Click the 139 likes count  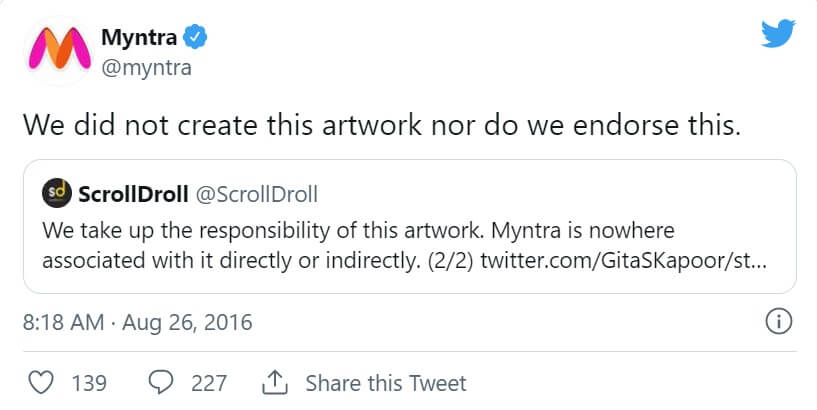(x=89, y=382)
